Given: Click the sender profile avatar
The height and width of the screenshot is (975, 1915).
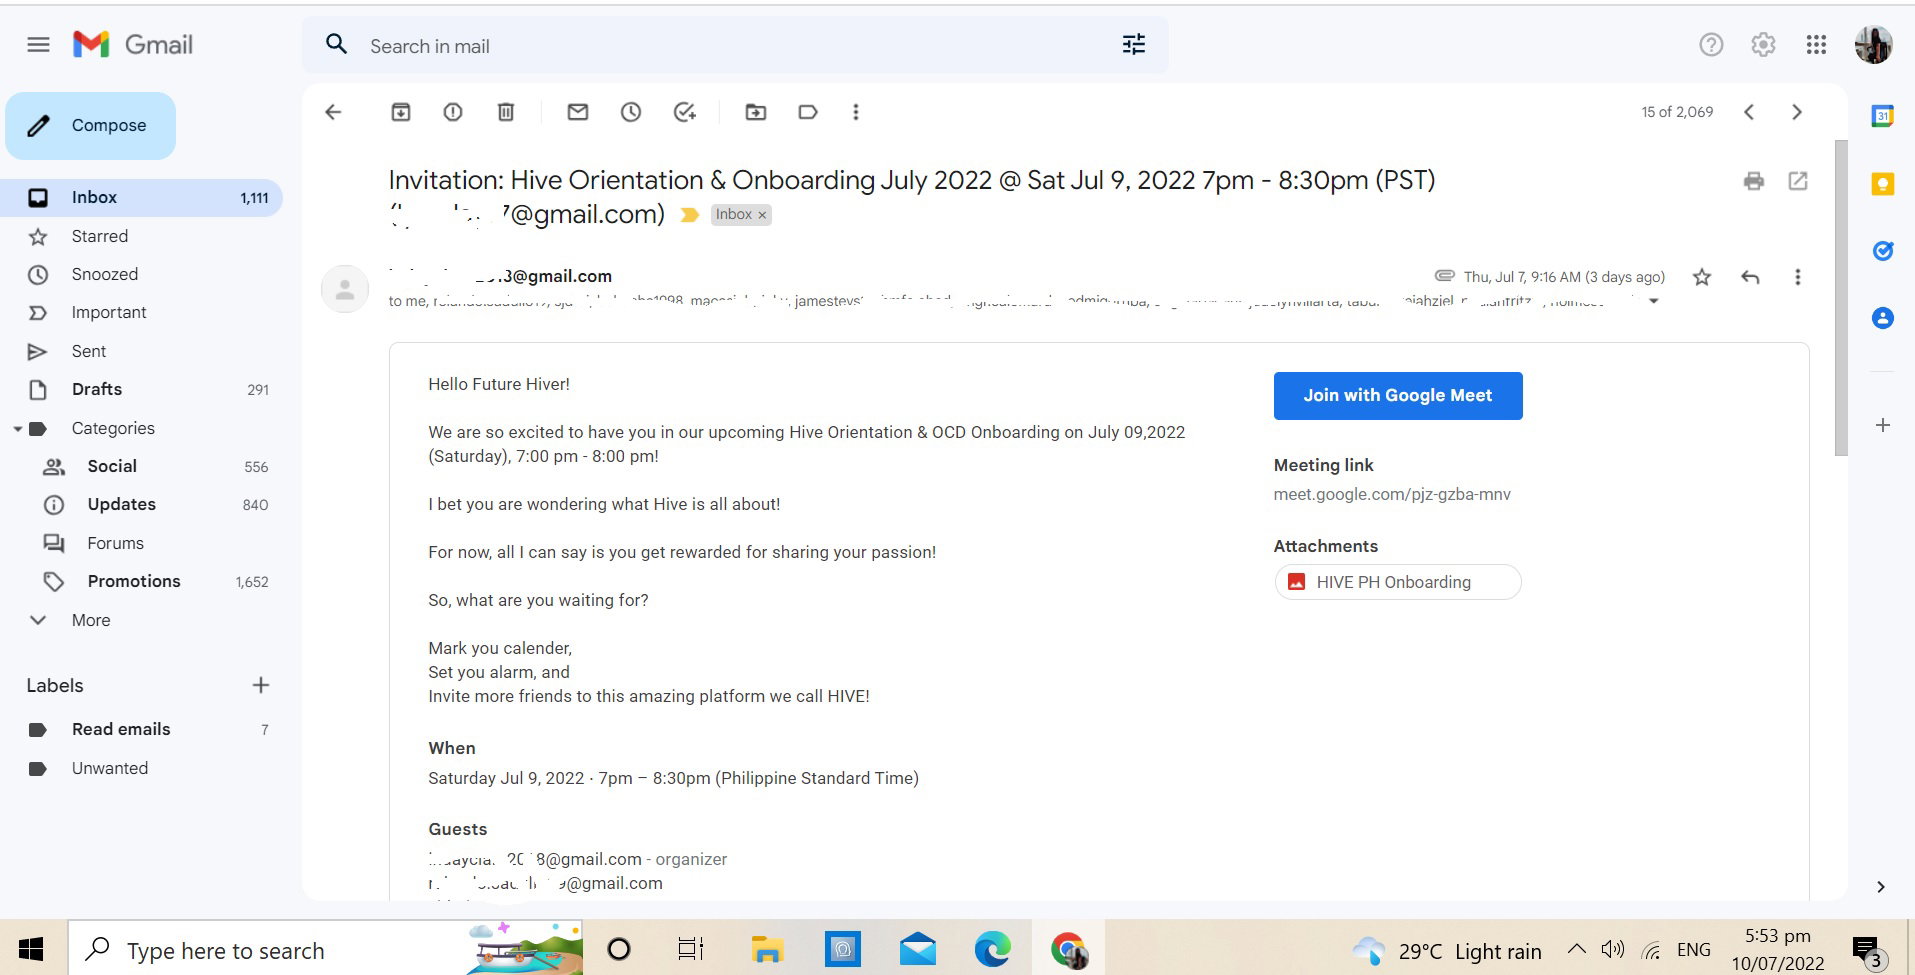Looking at the screenshot, I should pyautogui.click(x=345, y=289).
